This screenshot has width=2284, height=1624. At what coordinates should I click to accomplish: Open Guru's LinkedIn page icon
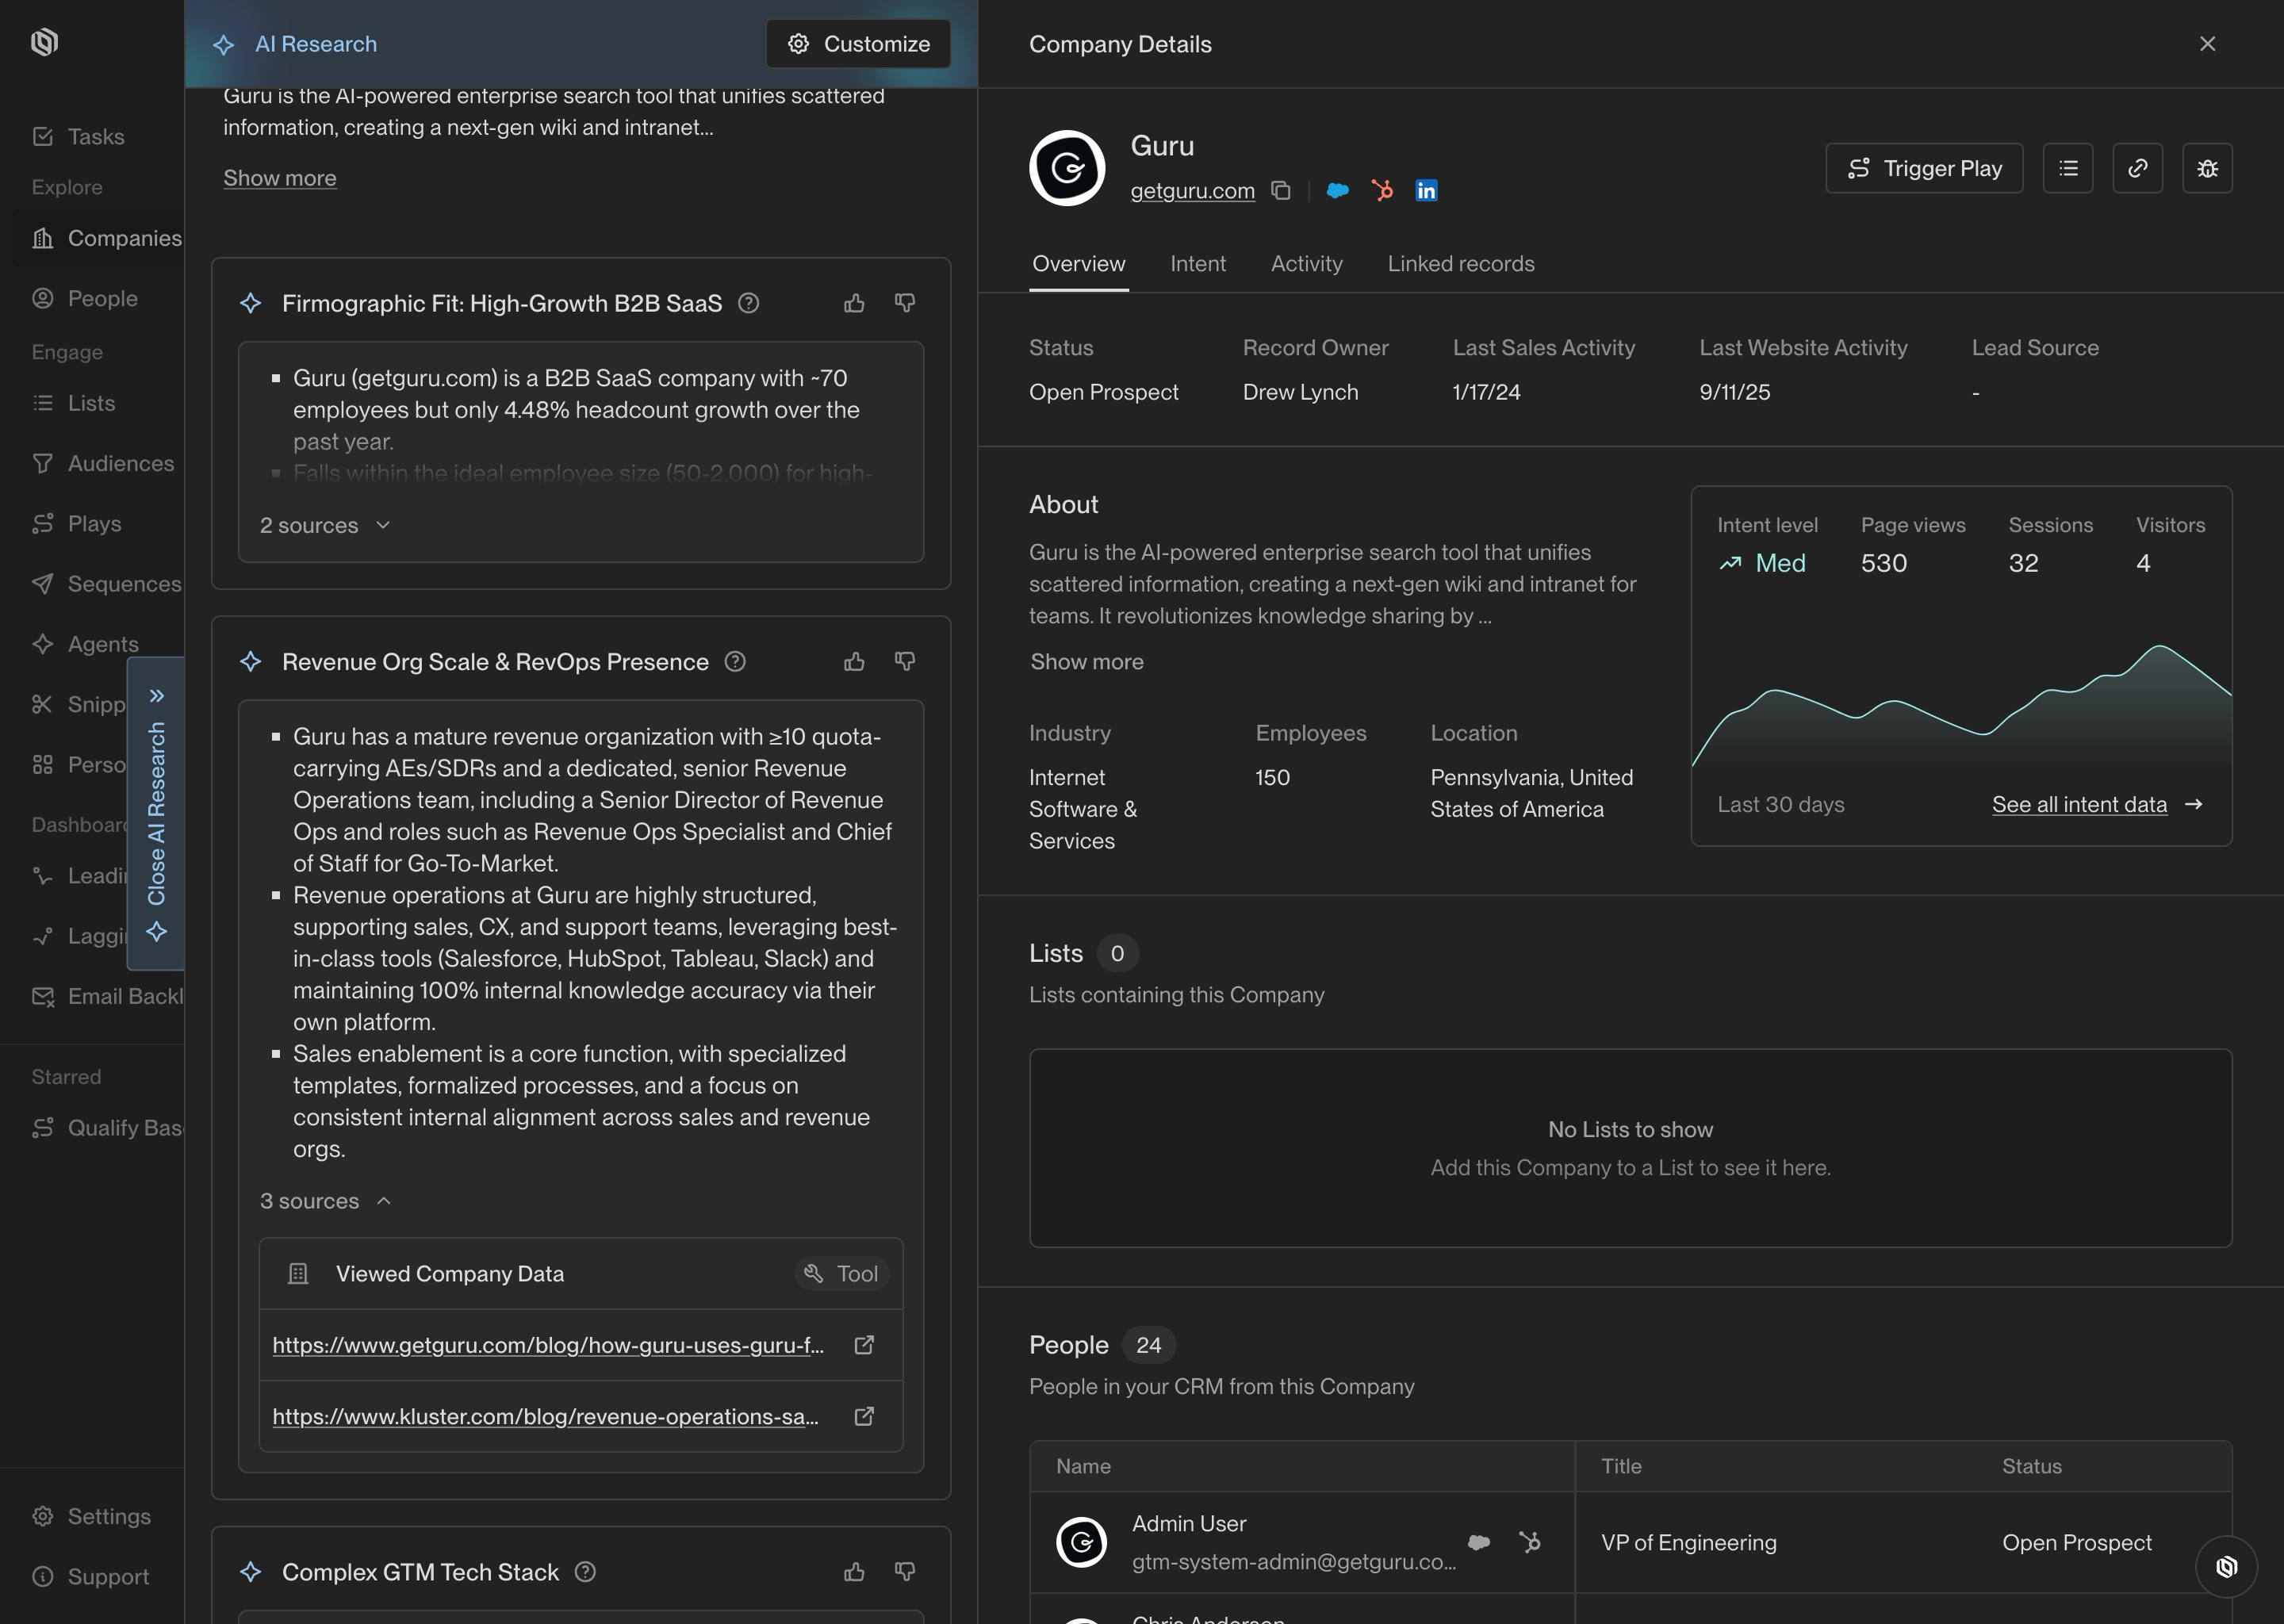(1426, 190)
